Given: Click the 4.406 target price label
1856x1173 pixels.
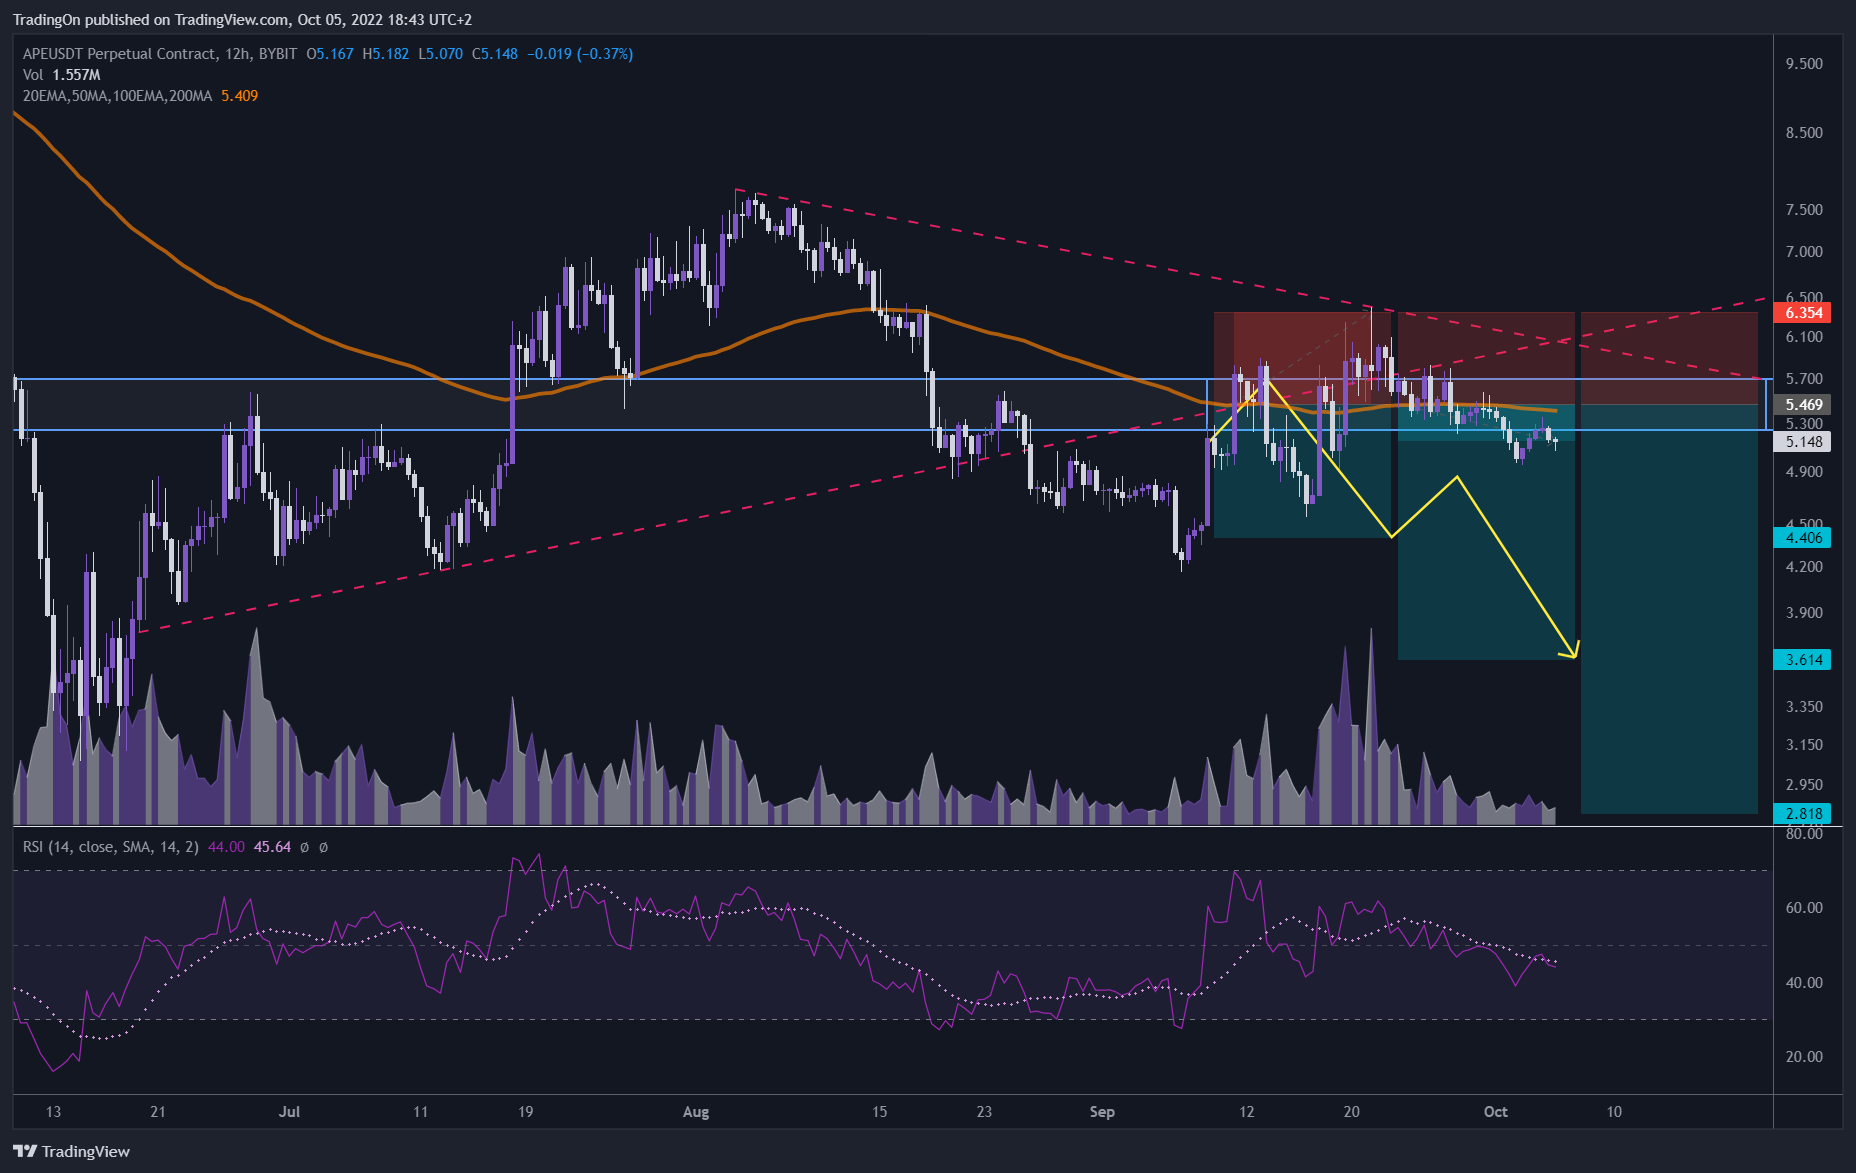Looking at the screenshot, I should [1802, 538].
